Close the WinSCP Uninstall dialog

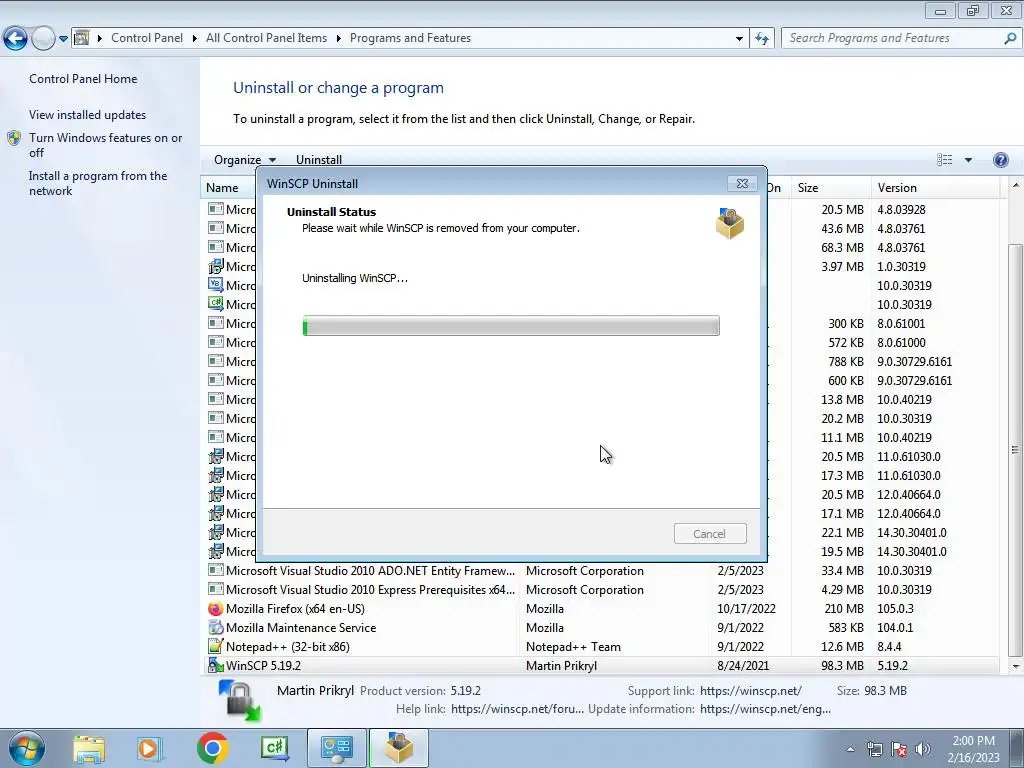pos(742,184)
